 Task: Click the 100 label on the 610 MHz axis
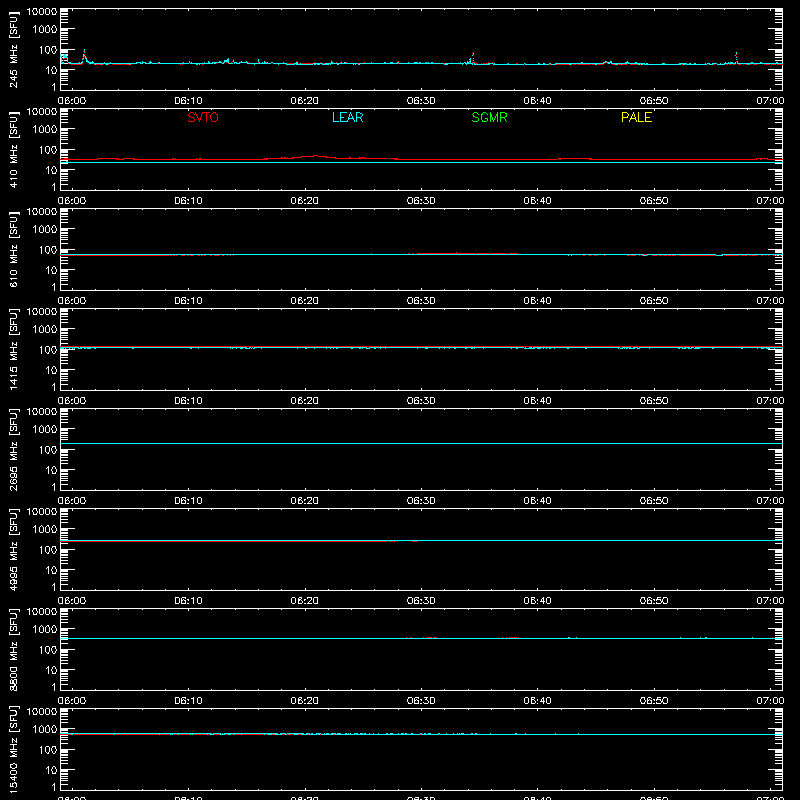[x=48, y=250]
